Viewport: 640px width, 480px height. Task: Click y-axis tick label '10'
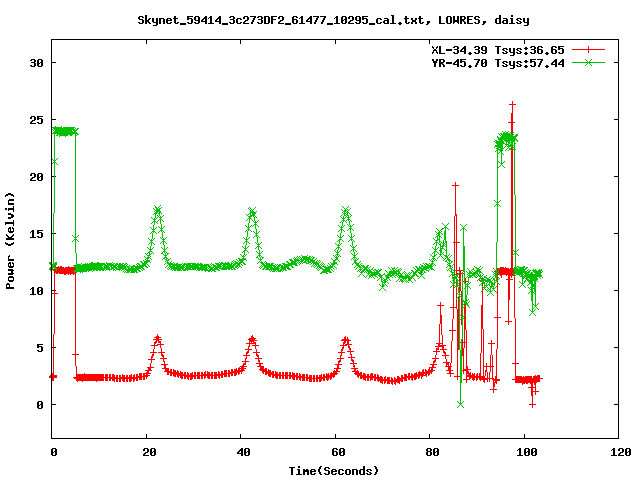coord(36,291)
